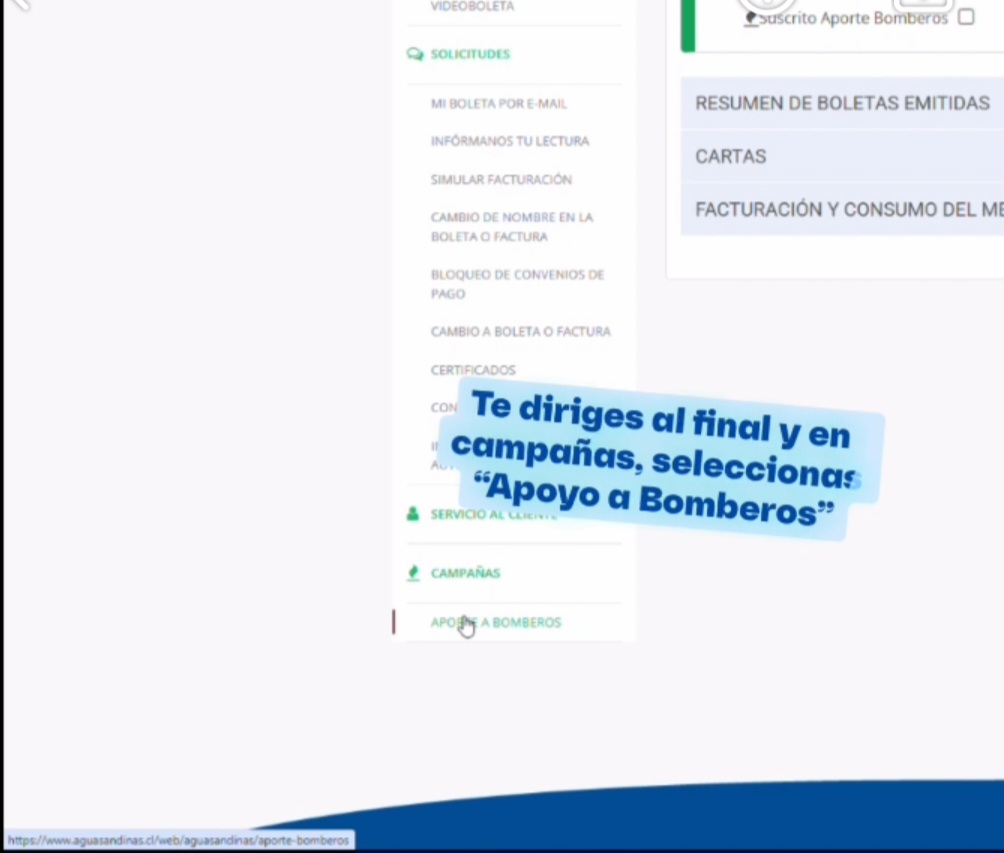Open Simular Facturación option
The image size is (1004, 853).
coord(501,180)
